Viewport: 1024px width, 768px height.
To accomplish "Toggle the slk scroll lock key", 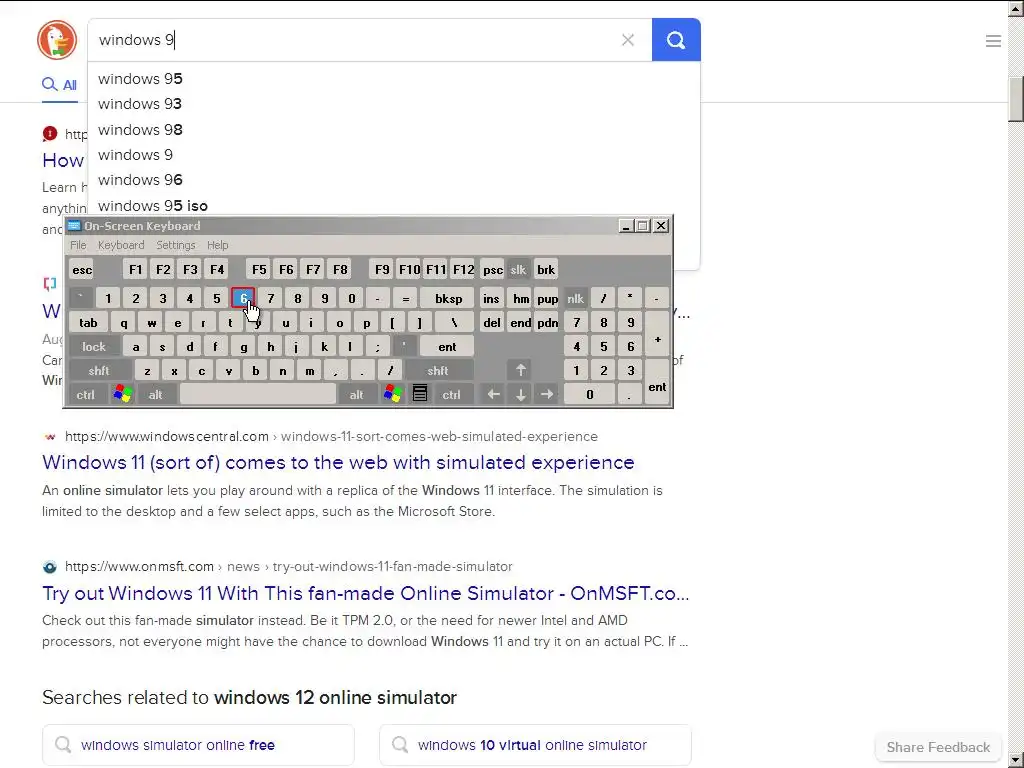I will pyautogui.click(x=519, y=270).
